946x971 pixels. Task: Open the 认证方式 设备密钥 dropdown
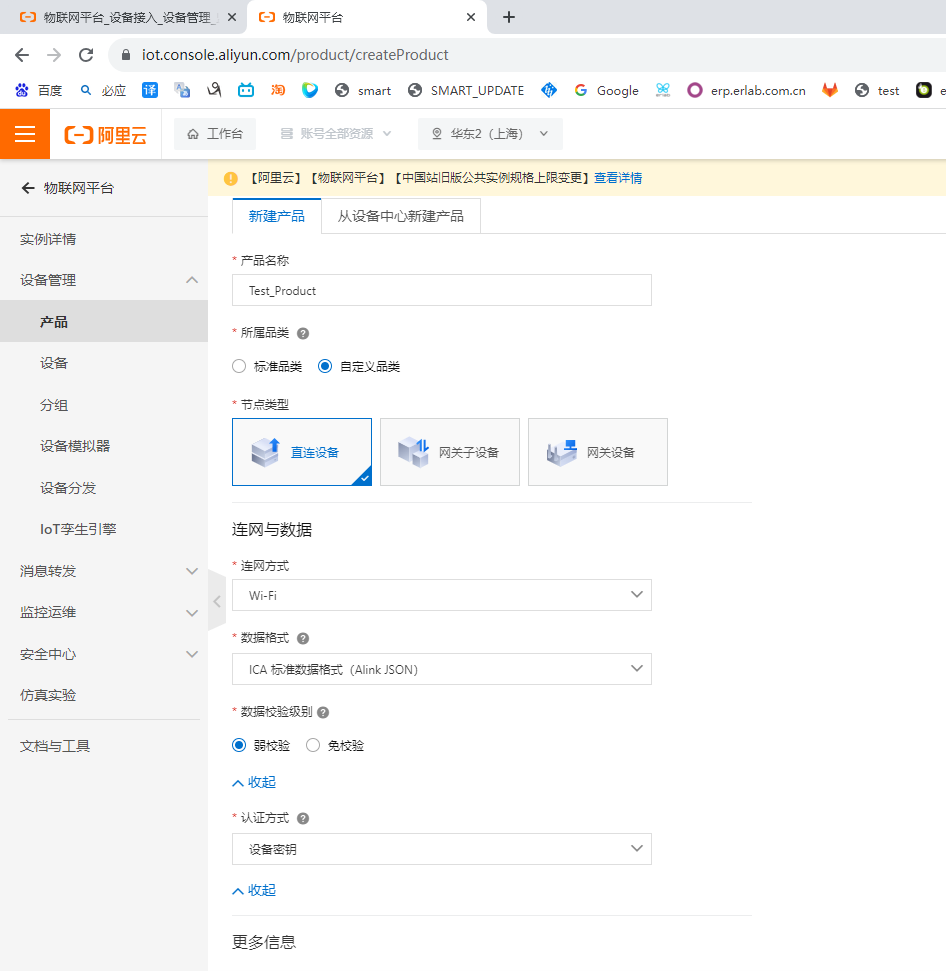(x=441, y=849)
